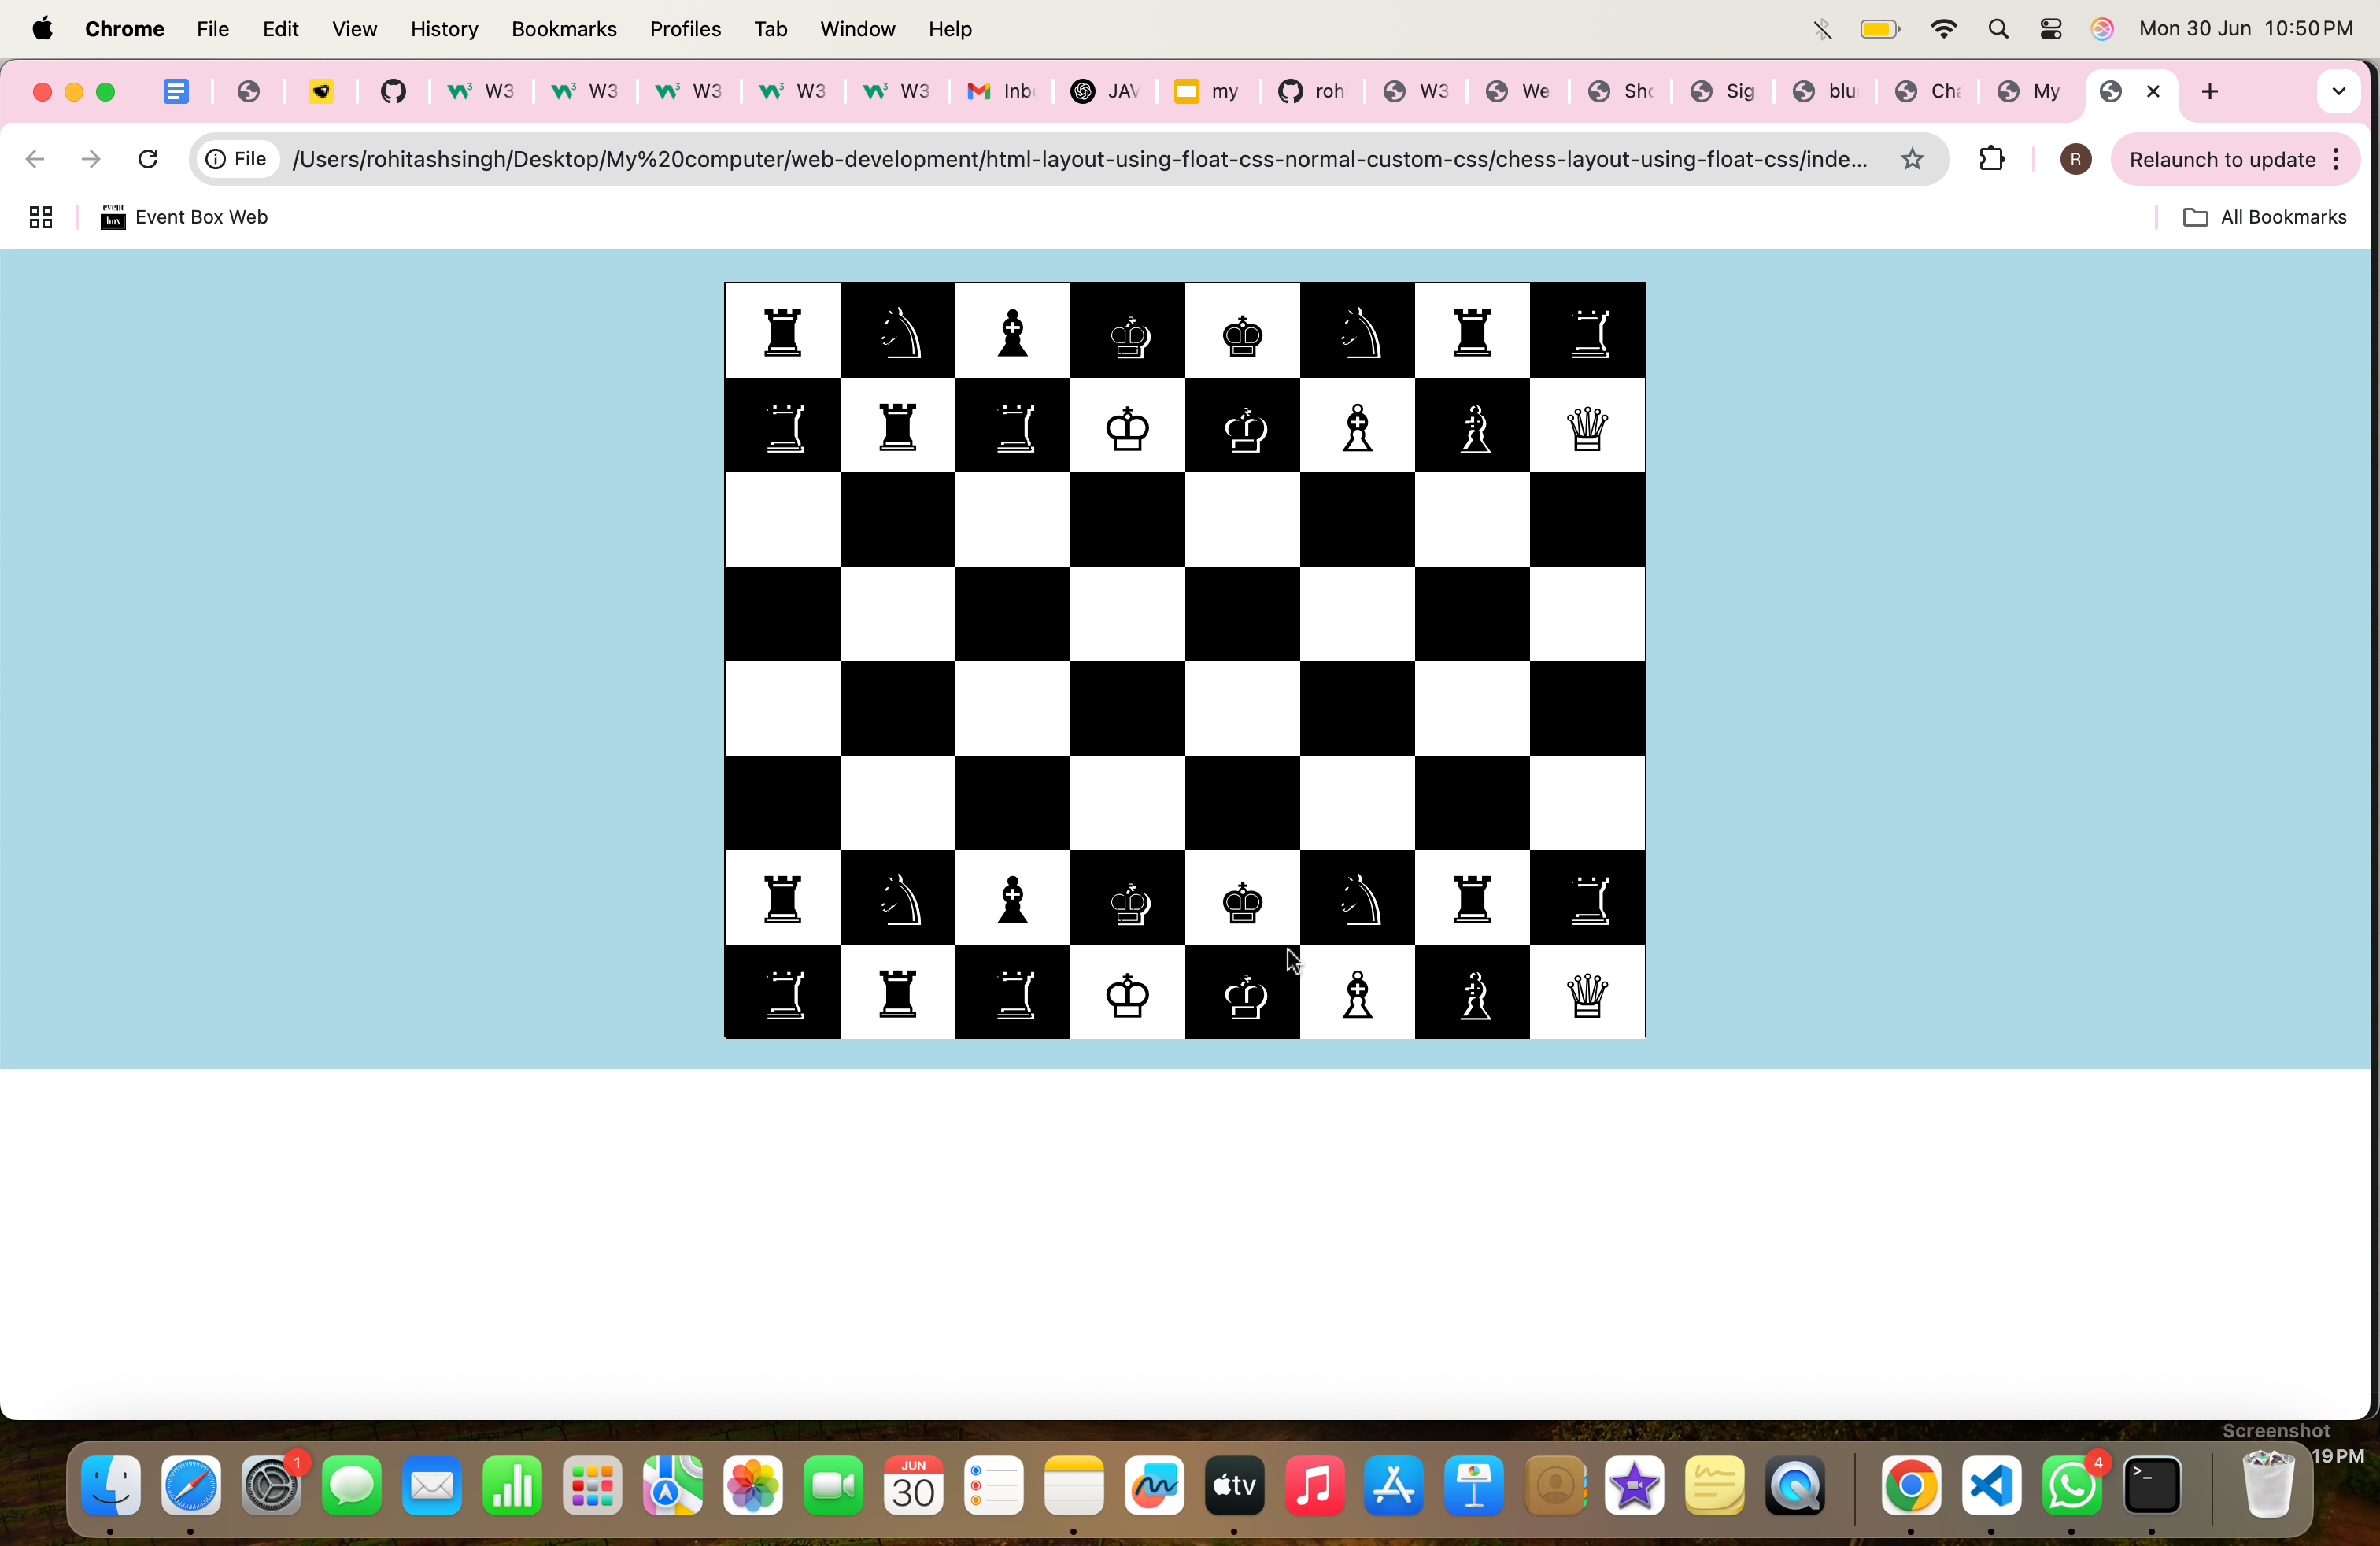Viewport: 2380px width, 1546px height.
Task: Open the Event Box Web bookmark
Action: tap(184, 217)
